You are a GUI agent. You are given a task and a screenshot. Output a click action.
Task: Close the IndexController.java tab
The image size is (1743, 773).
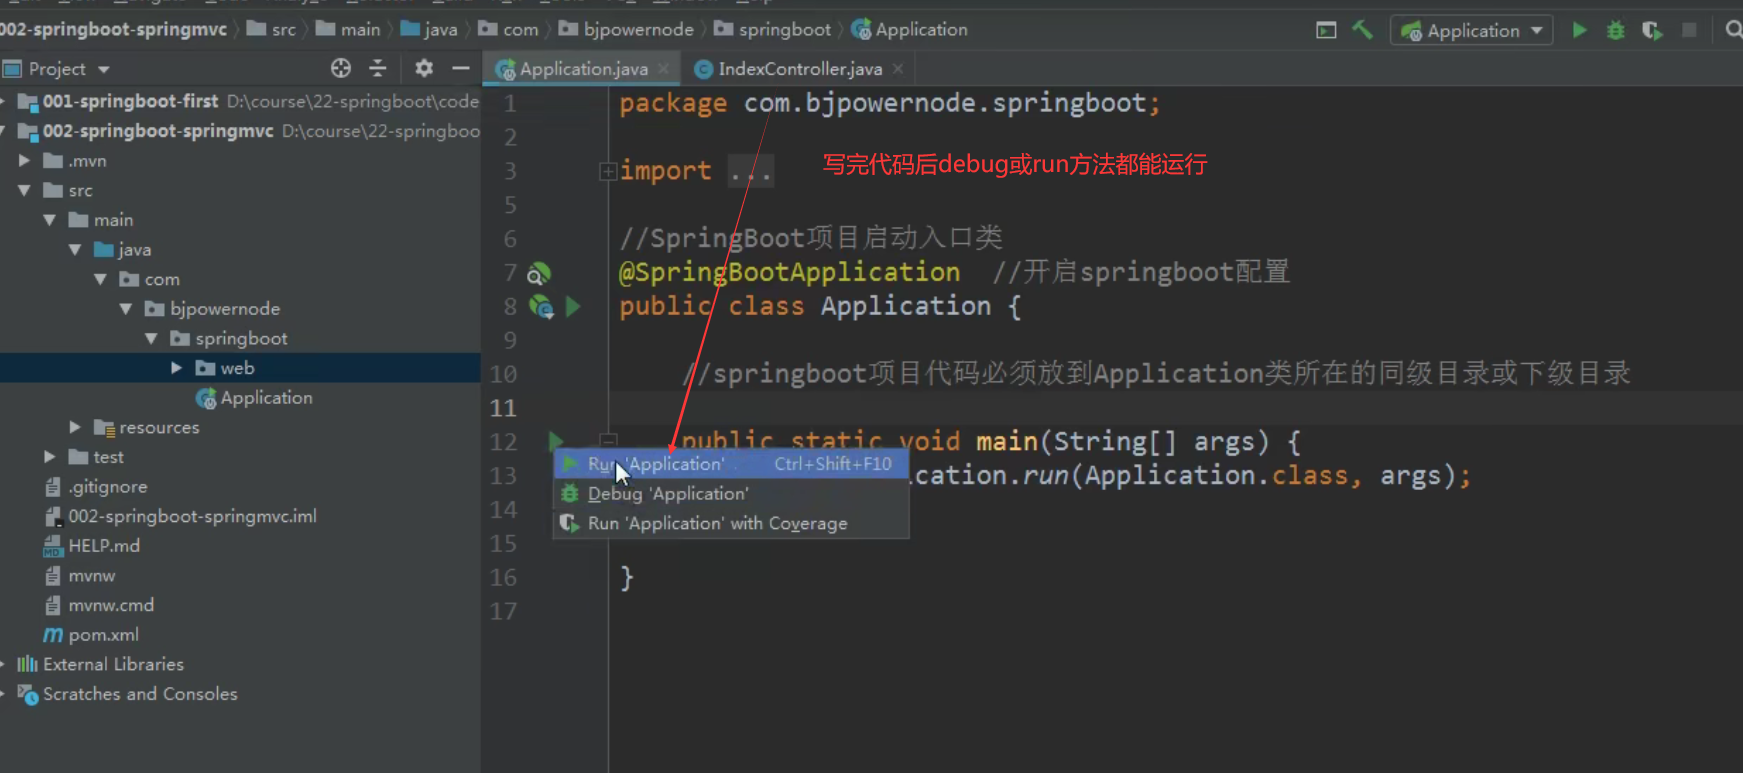tap(898, 69)
